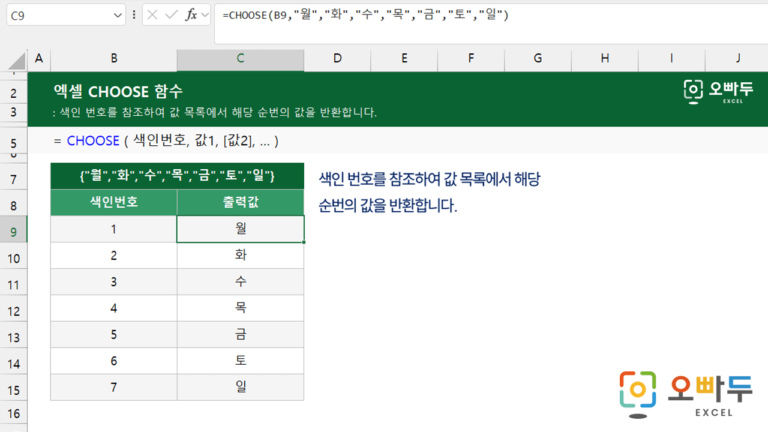Screen dimensions: 768x432
Task: Select output cell showing '월'
Action: click(x=240, y=229)
